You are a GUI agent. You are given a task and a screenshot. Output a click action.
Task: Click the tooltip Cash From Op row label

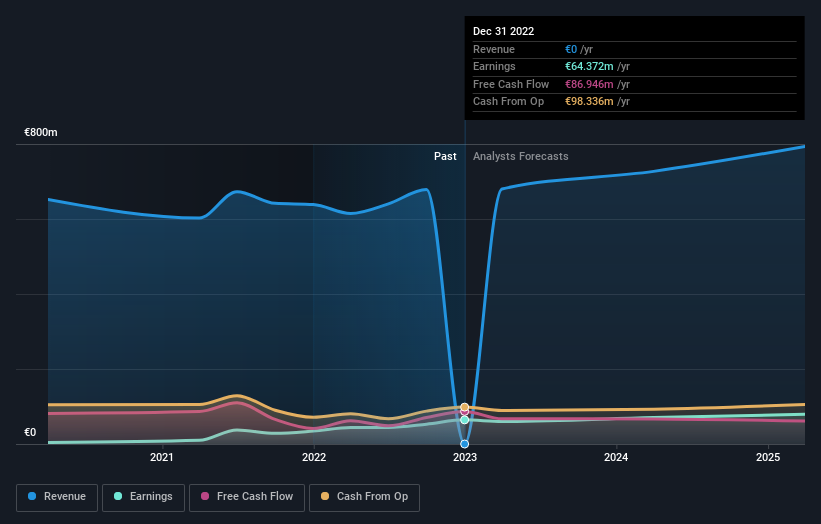(508, 102)
